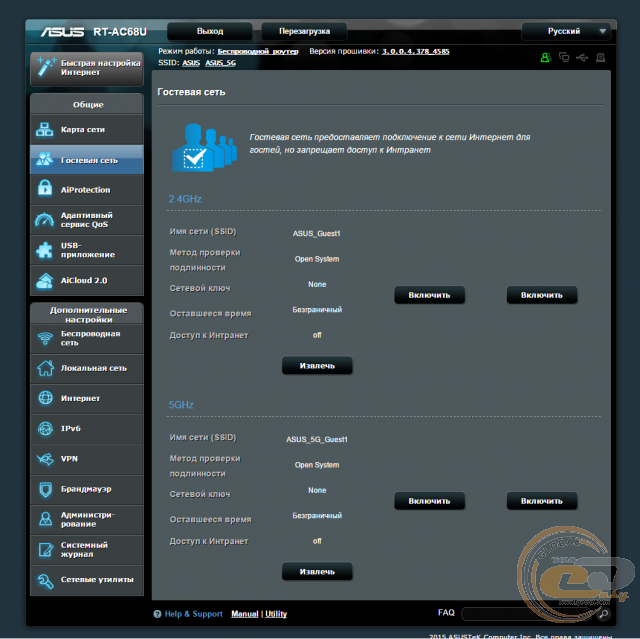Click the Help & Support text

(193, 614)
